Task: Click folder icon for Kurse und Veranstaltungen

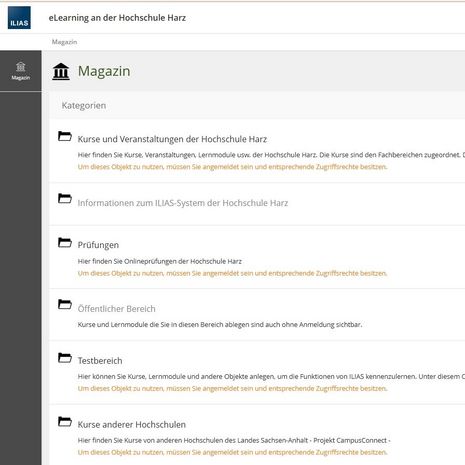Action: (65, 136)
